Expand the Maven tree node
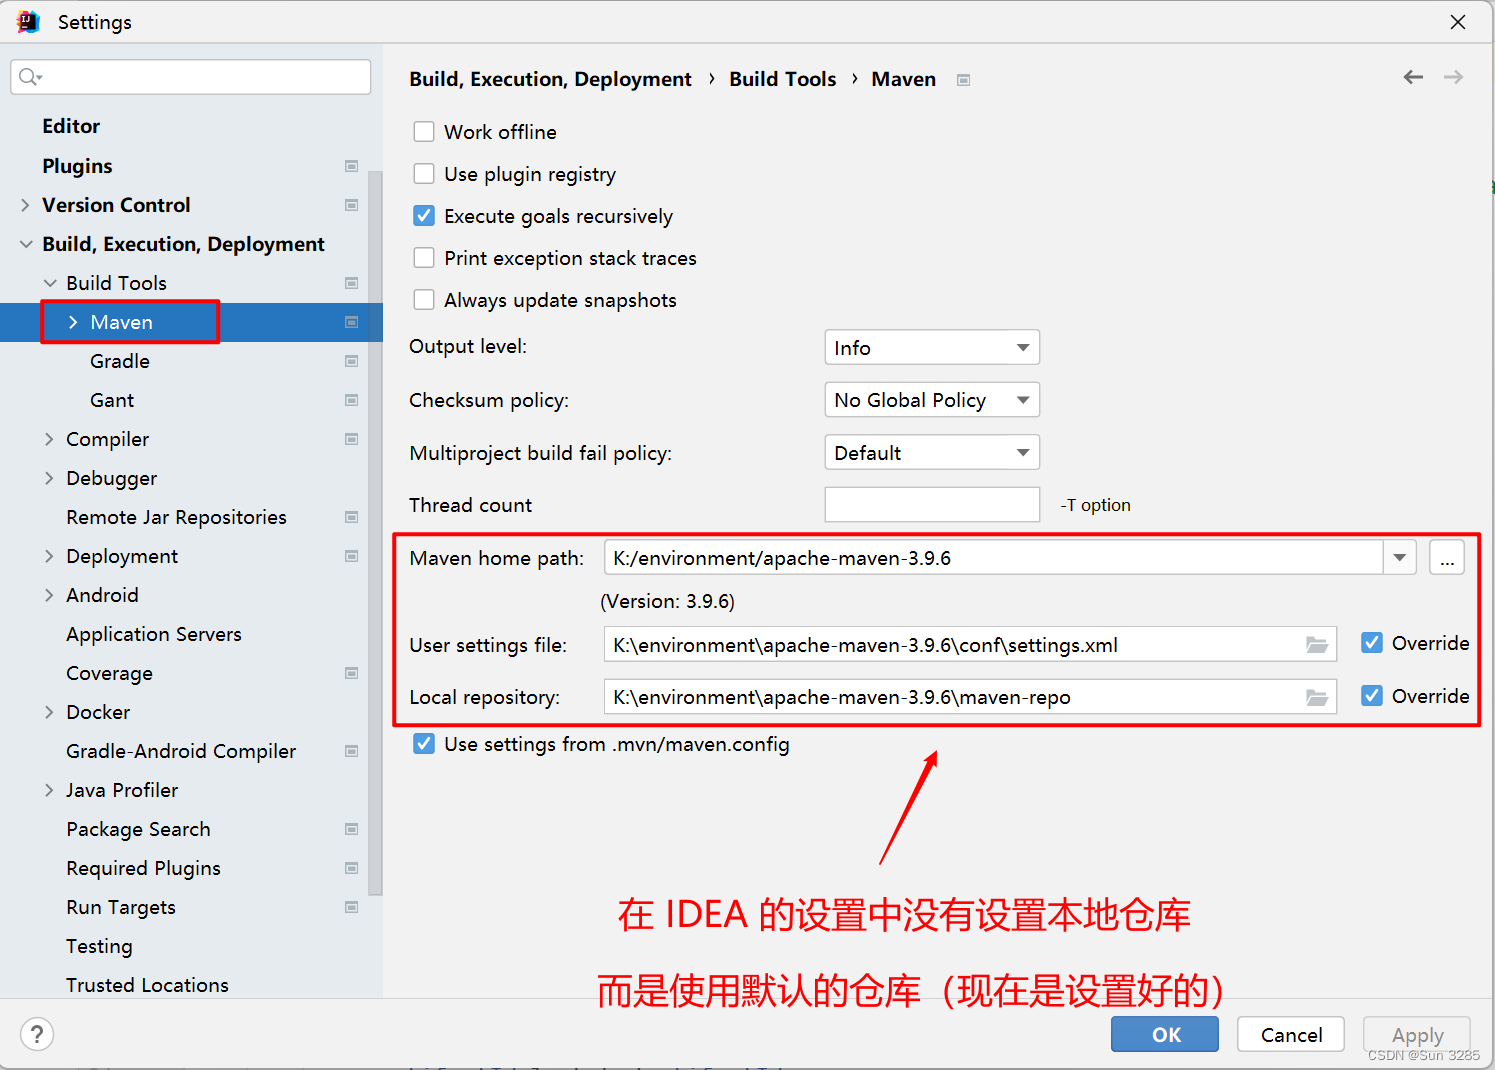 pyautogui.click(x=73, y=322)
